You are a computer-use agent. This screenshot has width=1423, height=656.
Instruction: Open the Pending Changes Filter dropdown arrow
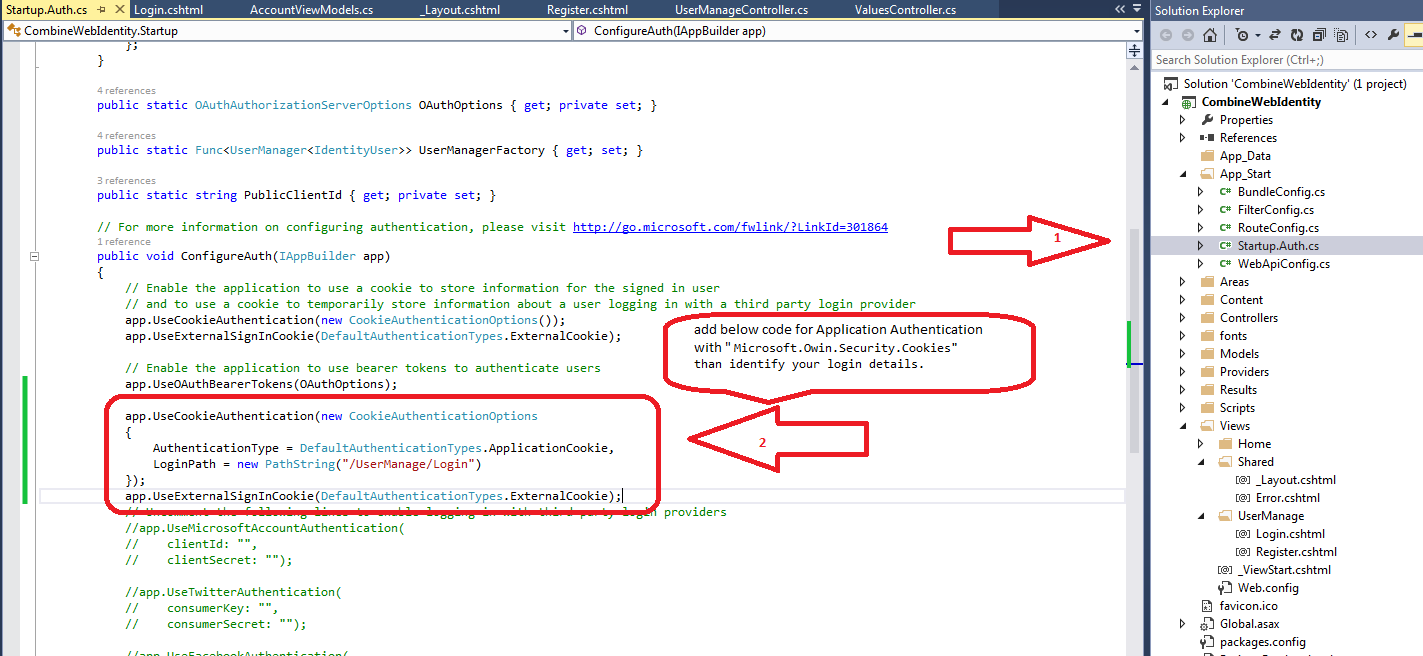(1258, 35)
